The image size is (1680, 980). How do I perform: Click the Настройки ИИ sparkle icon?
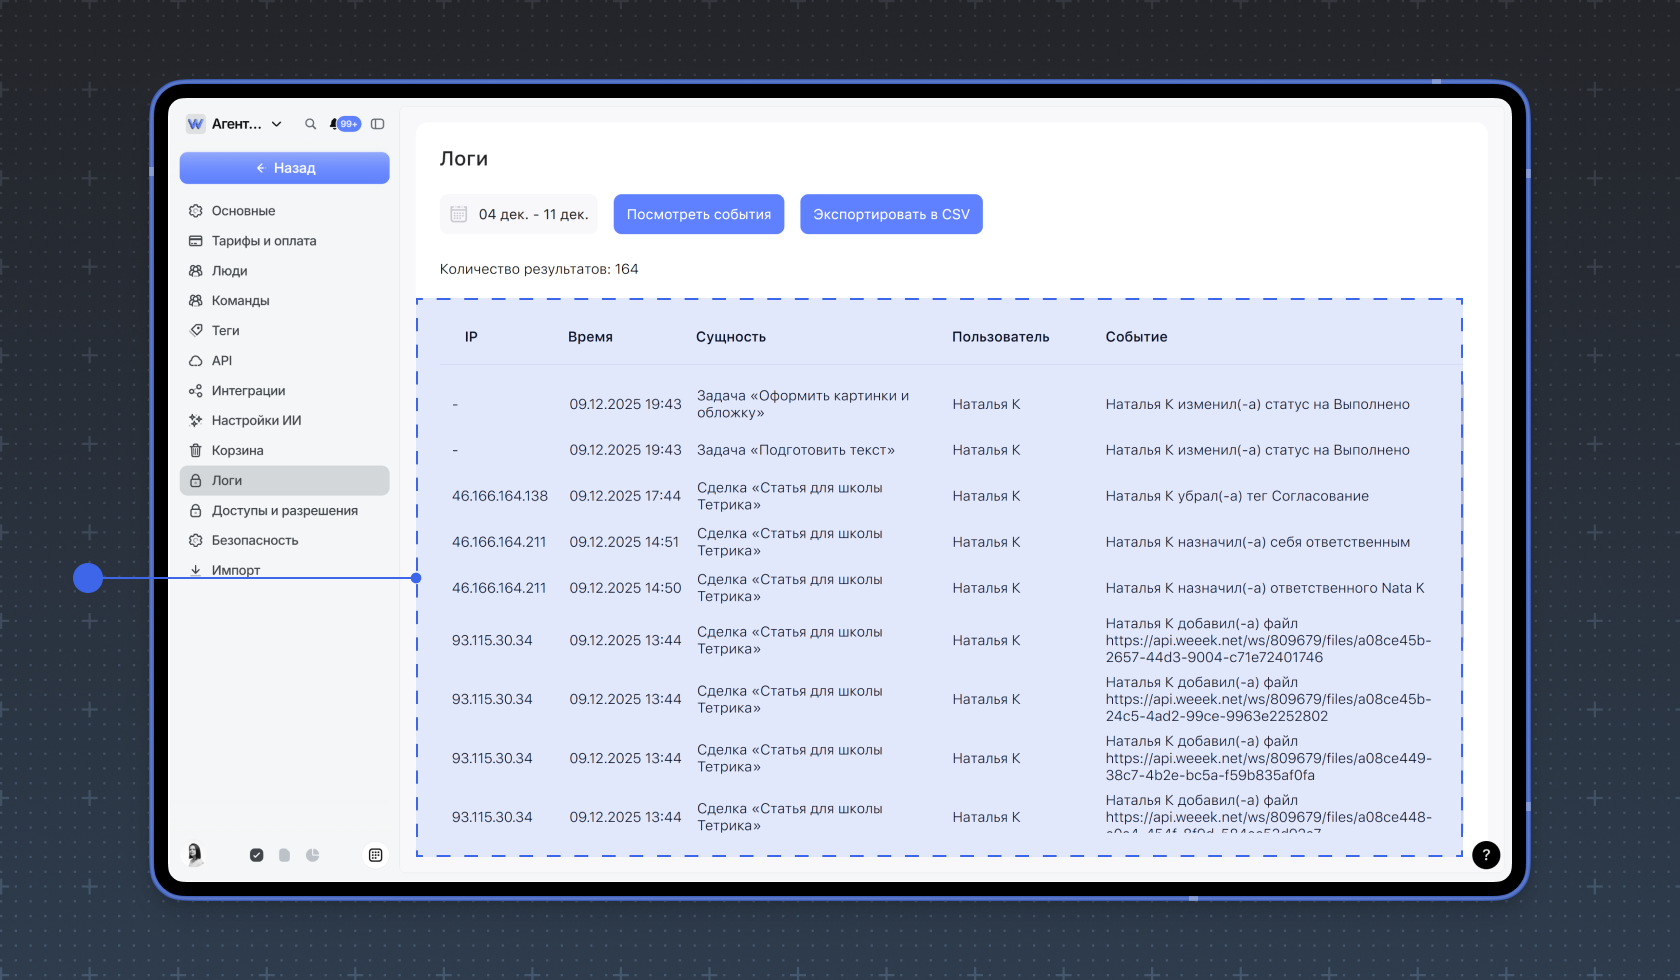pyautogui.click(x=196, y=421)
